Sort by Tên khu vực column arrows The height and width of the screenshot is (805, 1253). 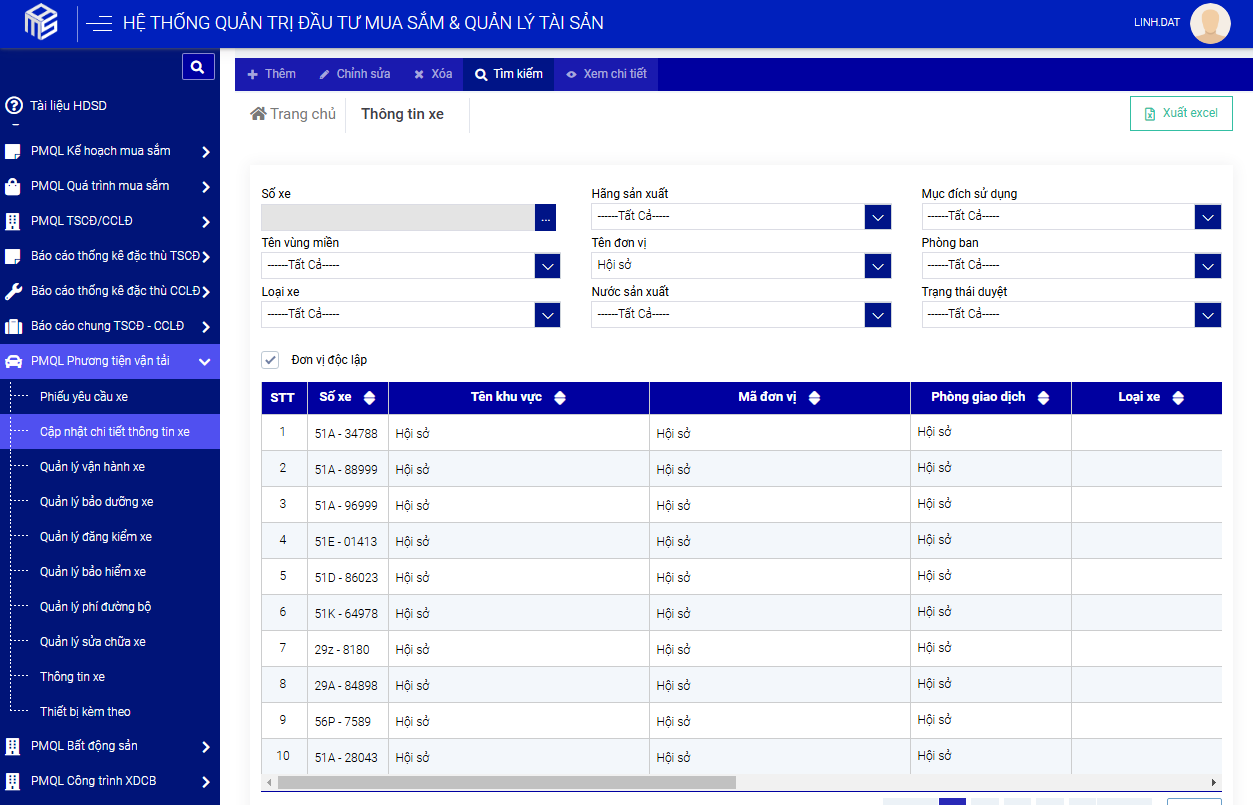click(560, 398)
